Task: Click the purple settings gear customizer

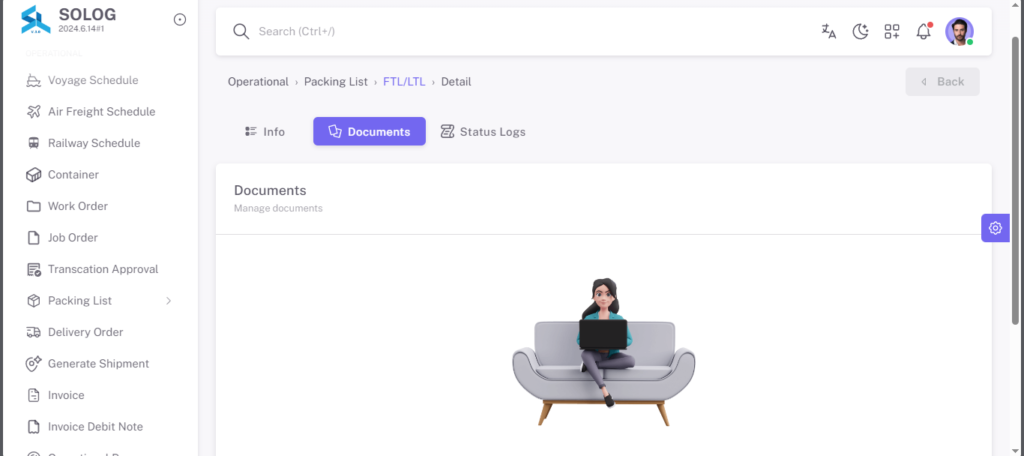Action: tap(995, 228)
